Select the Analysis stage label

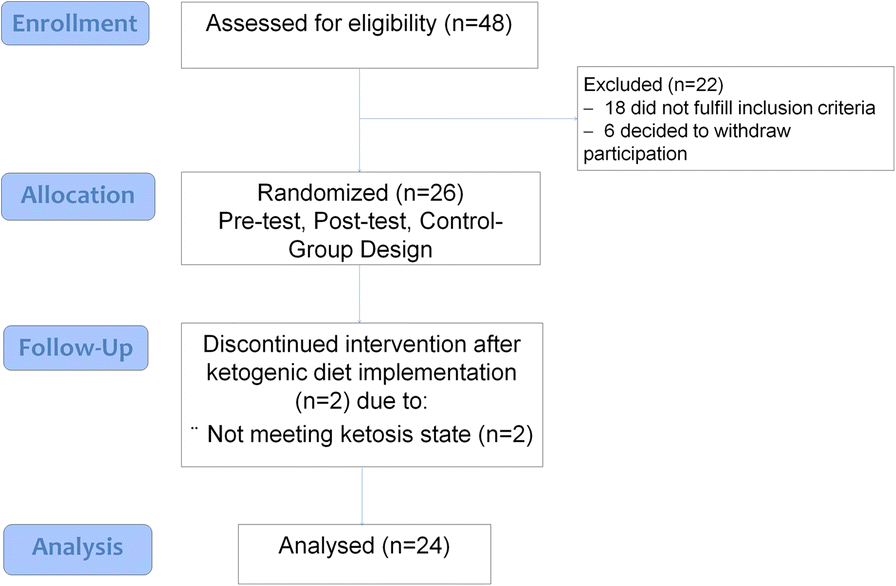77,547
